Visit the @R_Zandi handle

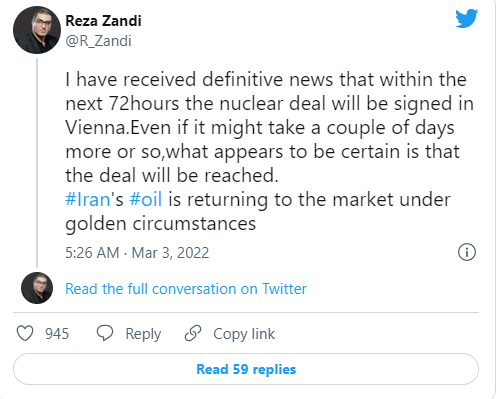(x=98, y=41)
